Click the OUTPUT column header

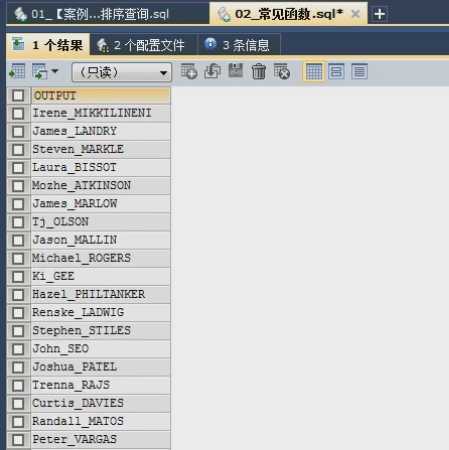click(x=101, y=96)
